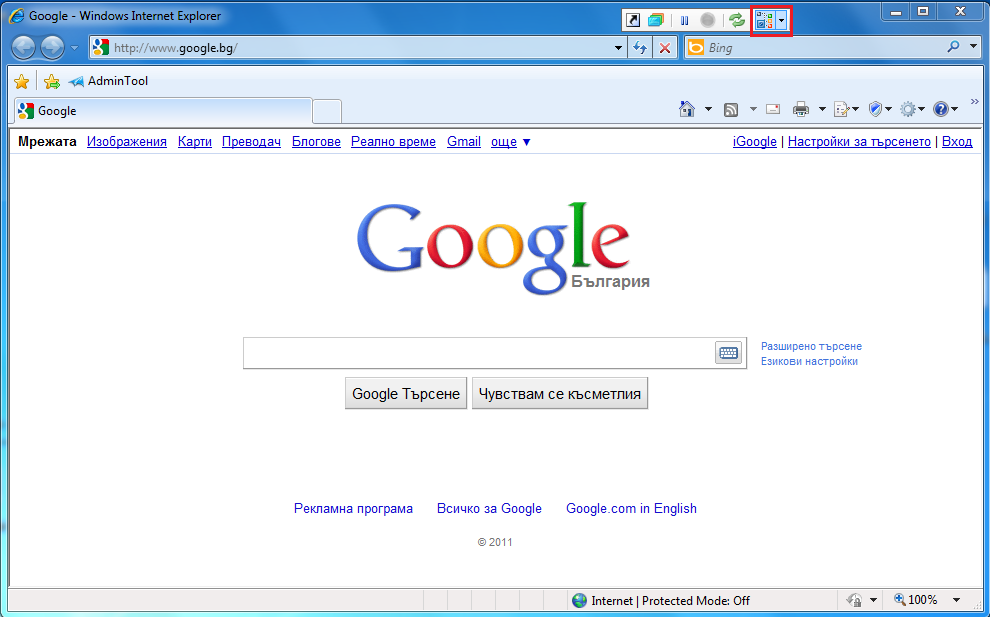The width and height of the screenshot is (990, 617).
Task: Click the red Stop loading button
Action: [665, 48]
